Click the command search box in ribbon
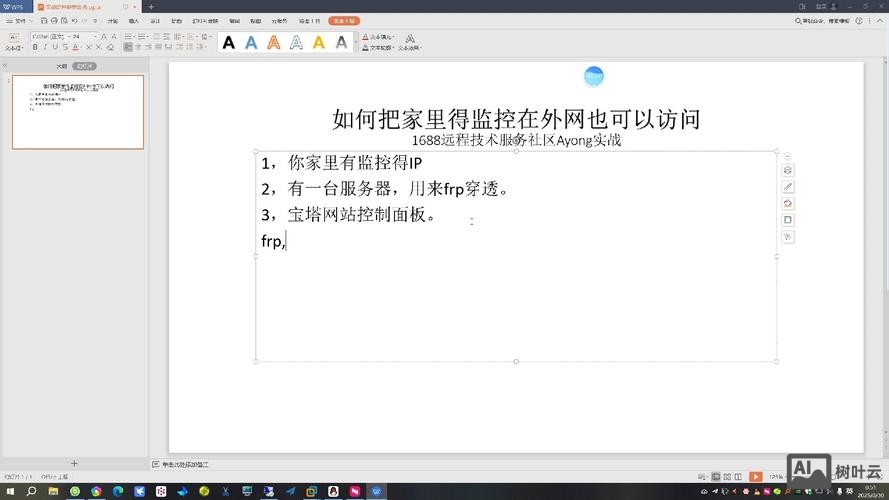This screenshot has width=889, height=500. click(x=822, y=21)
